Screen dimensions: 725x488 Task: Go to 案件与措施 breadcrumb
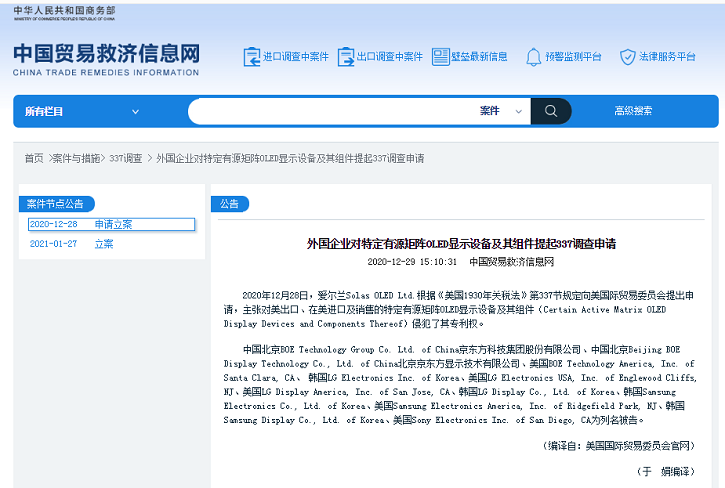(76, 159)
